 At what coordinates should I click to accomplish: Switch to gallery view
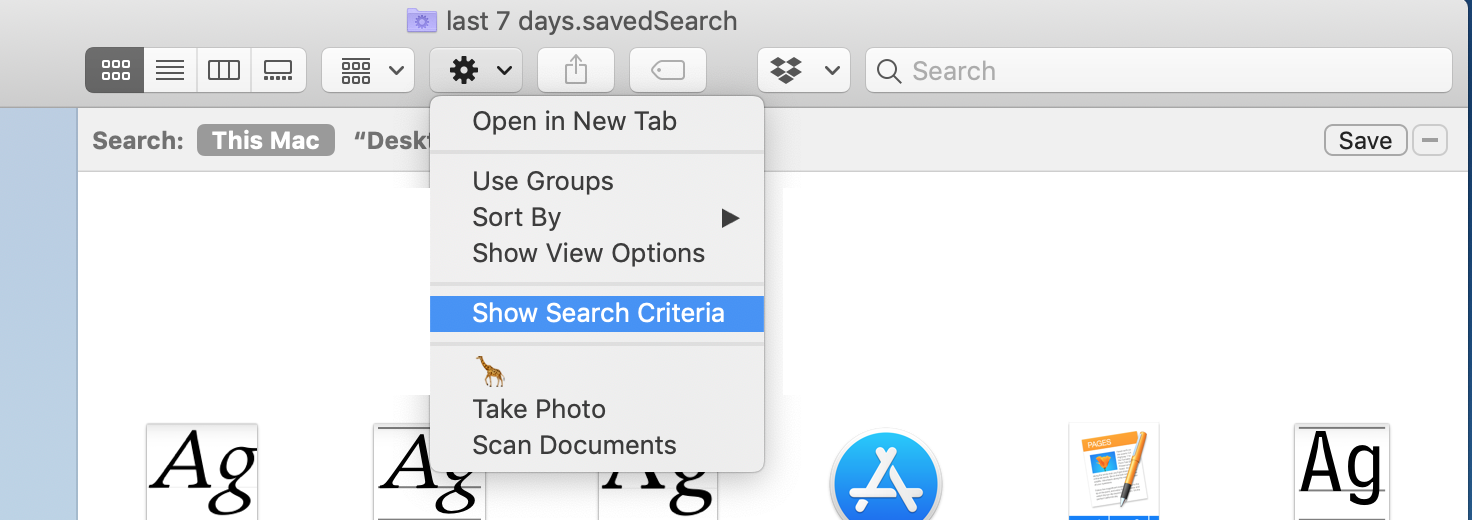pos(277,71)
